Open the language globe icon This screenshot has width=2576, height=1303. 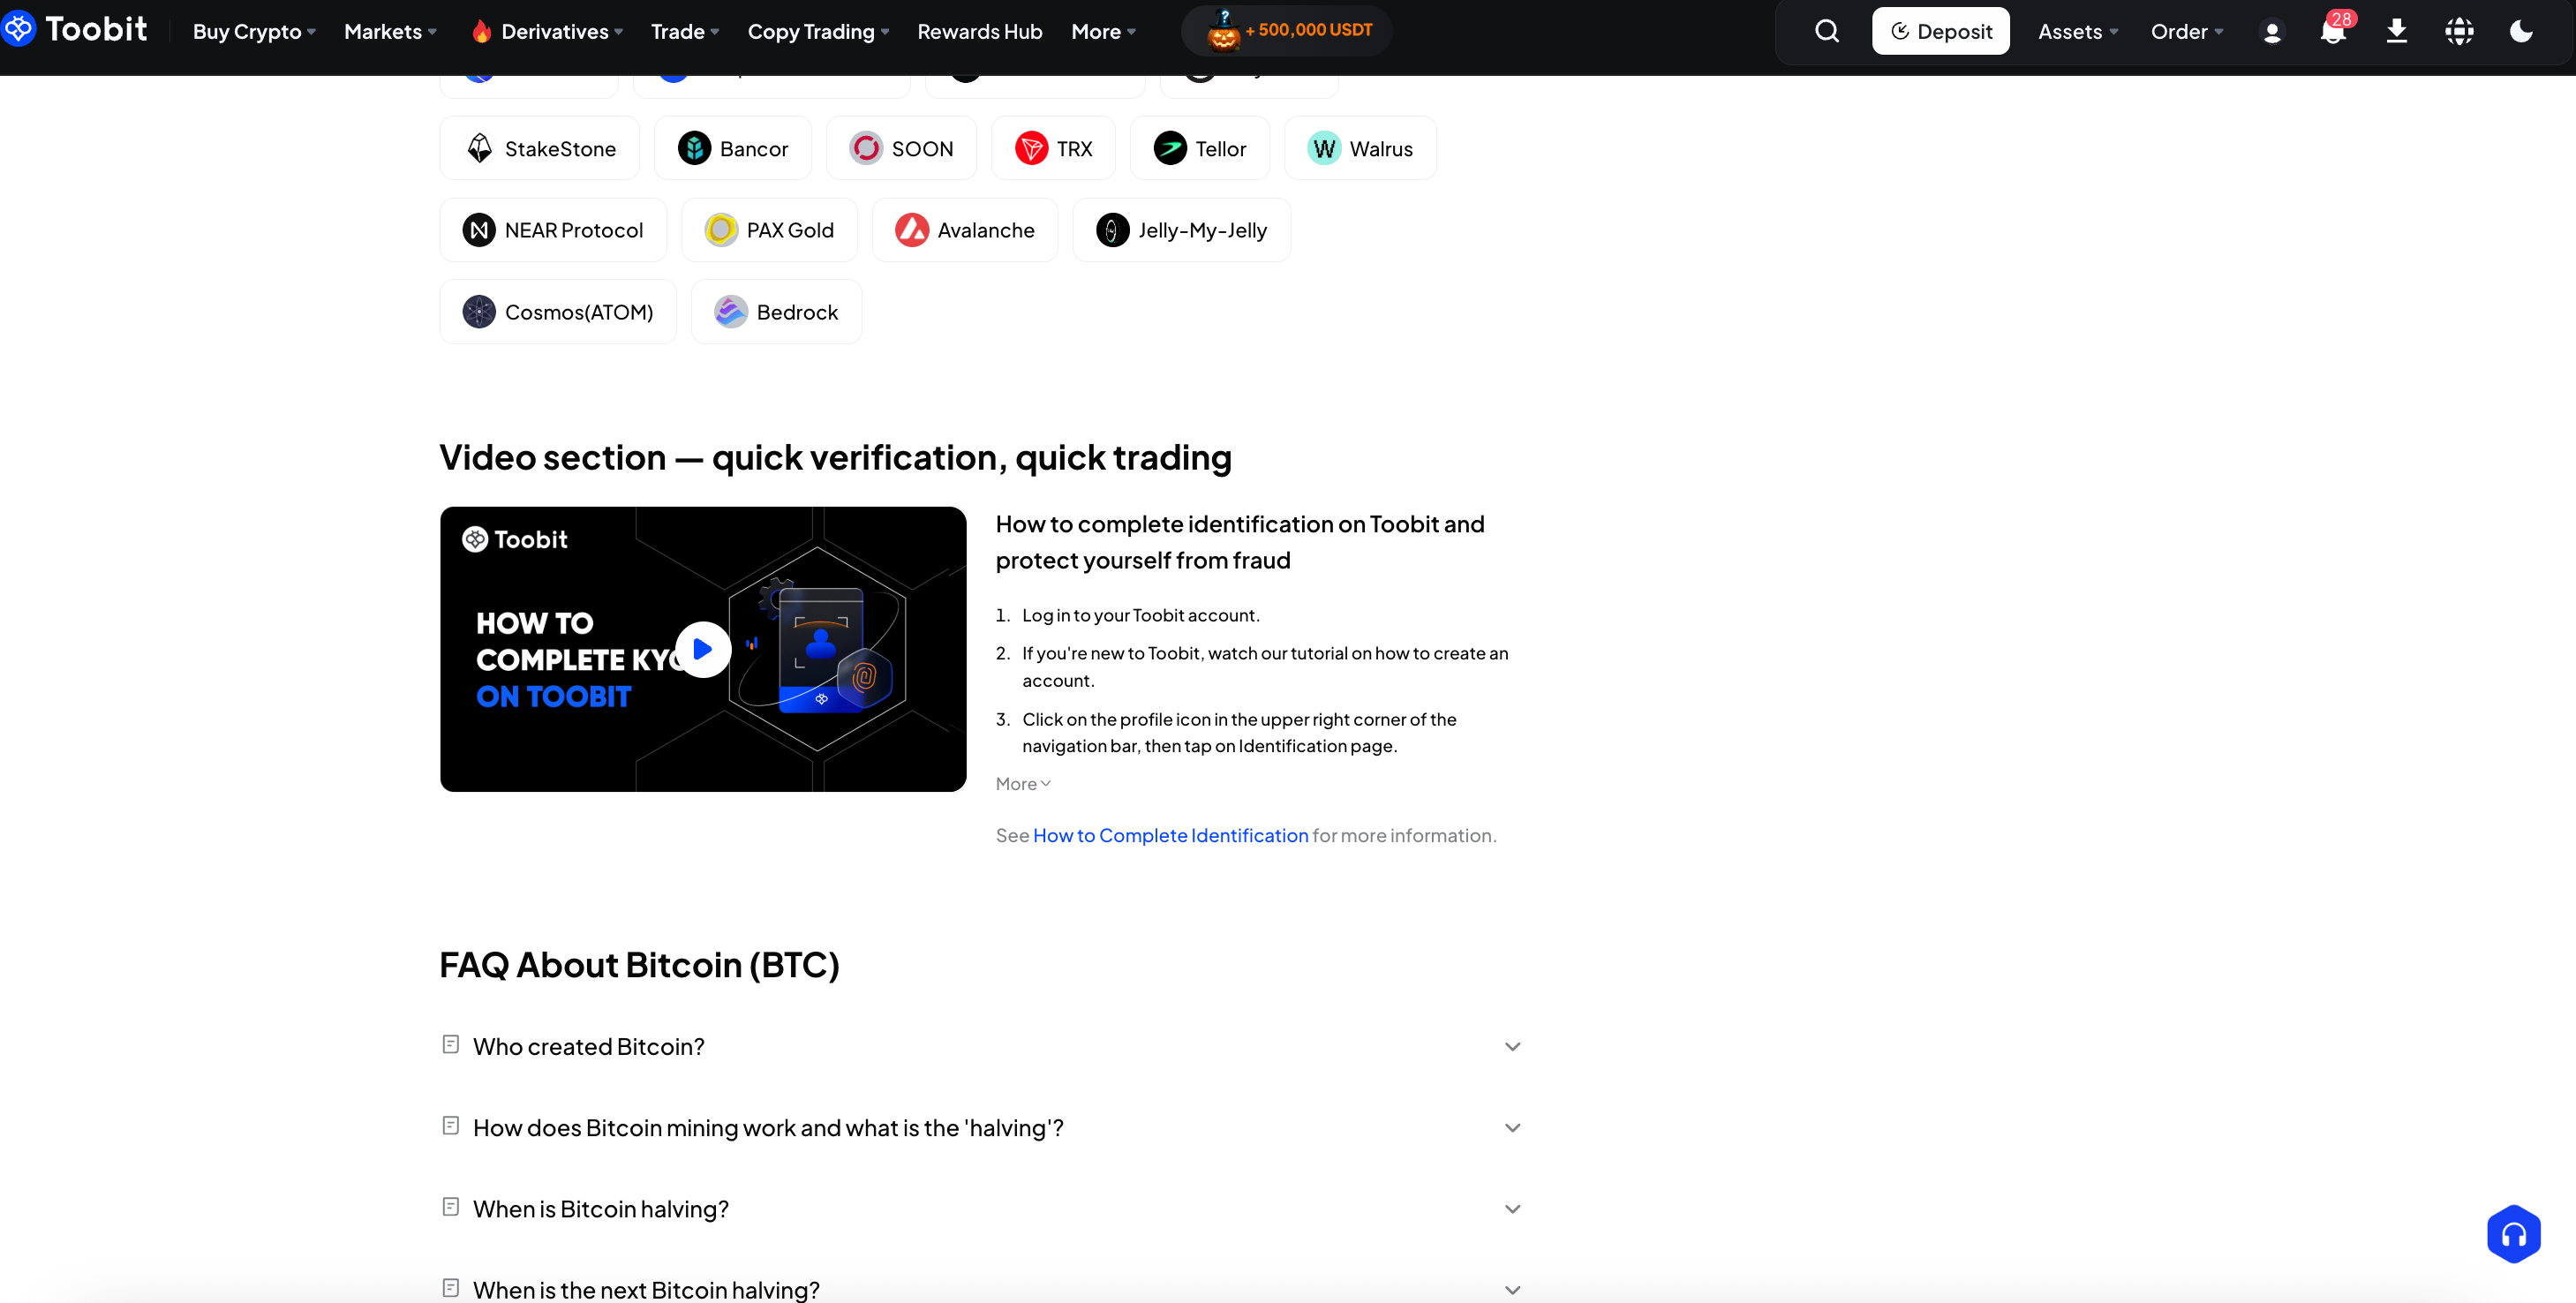[2459, 31]
